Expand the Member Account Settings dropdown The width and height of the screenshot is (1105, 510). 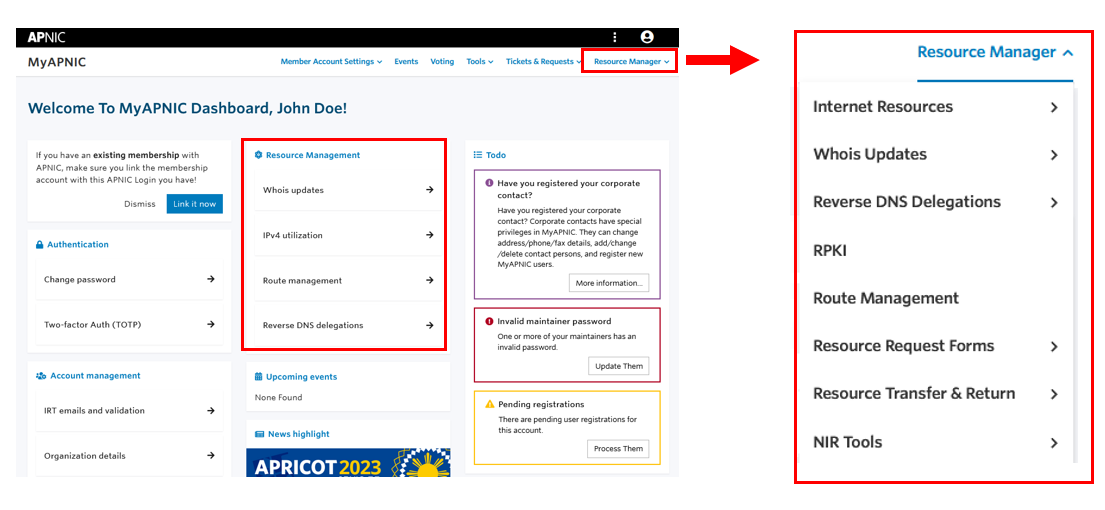(x=331, y=62)
